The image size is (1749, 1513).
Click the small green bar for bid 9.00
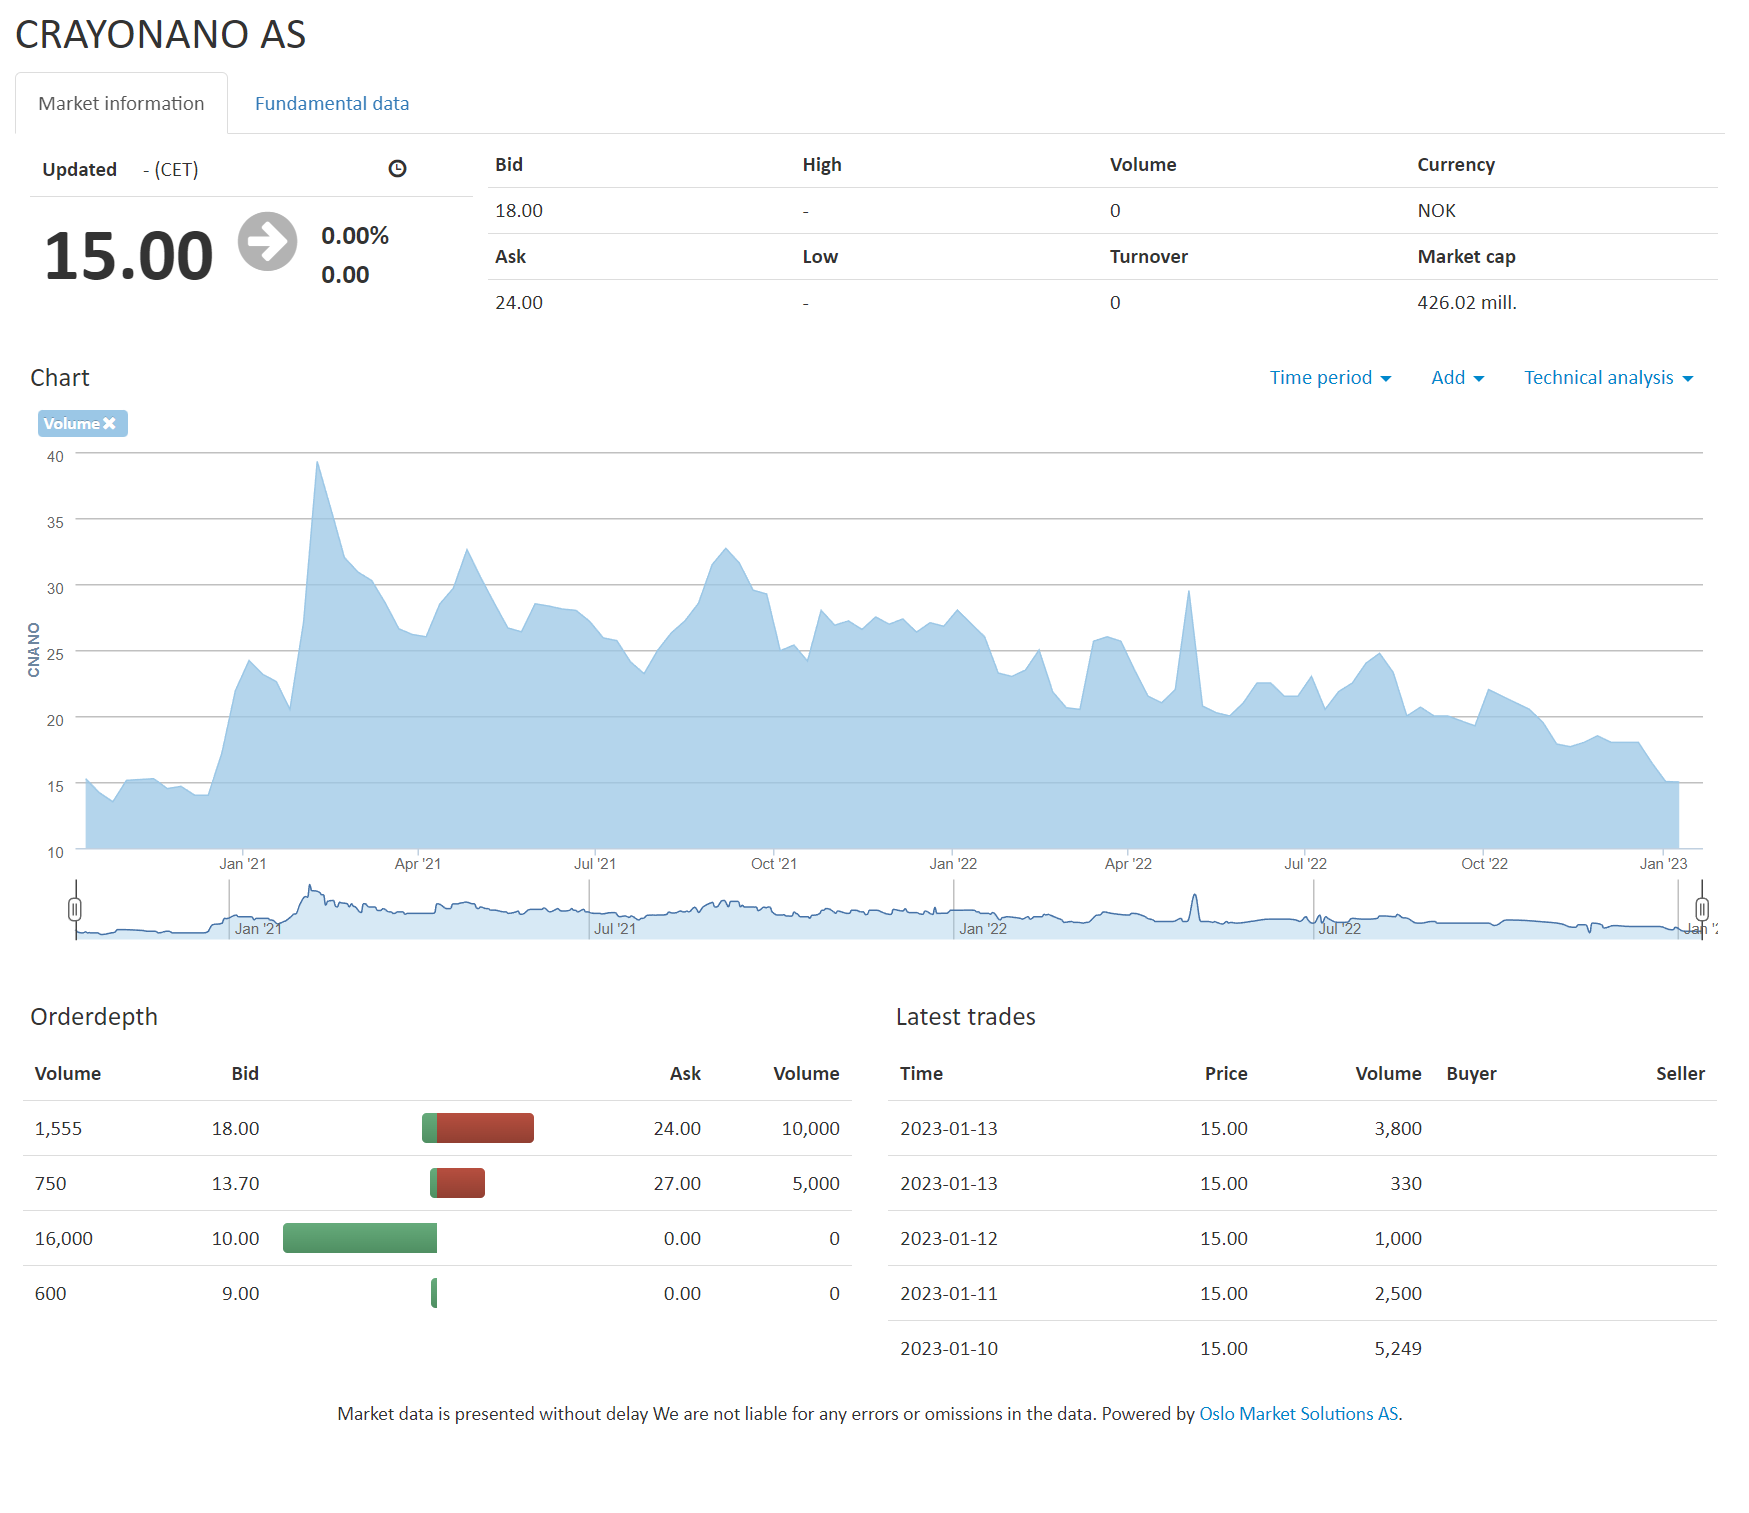[434, 1293]
